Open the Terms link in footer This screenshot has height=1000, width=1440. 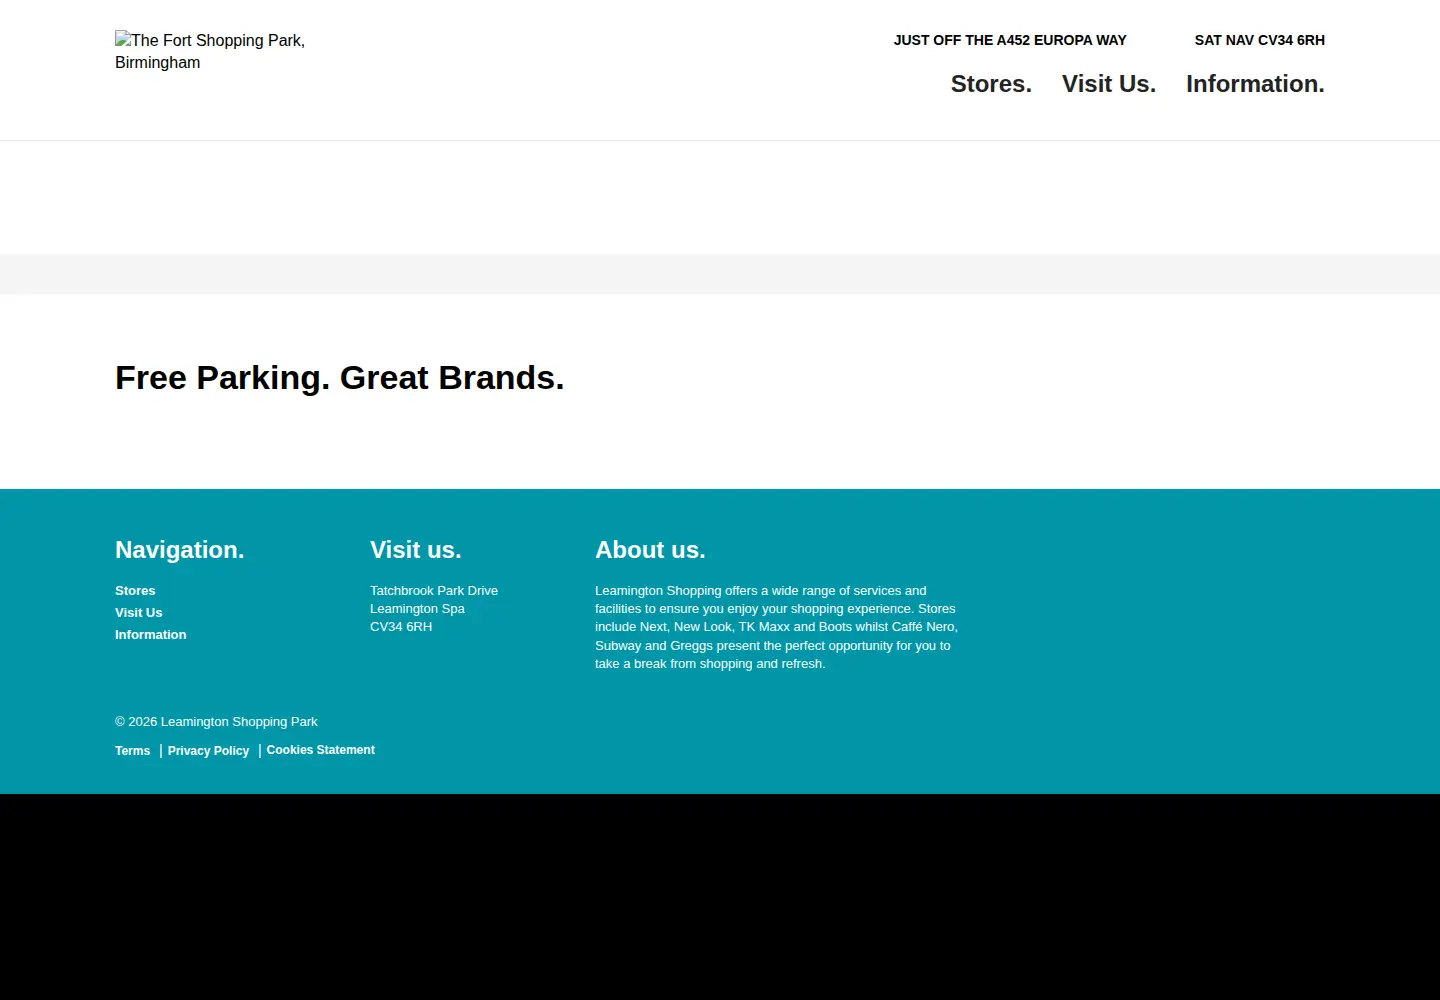pyautogui.click(x=132, y=751)
